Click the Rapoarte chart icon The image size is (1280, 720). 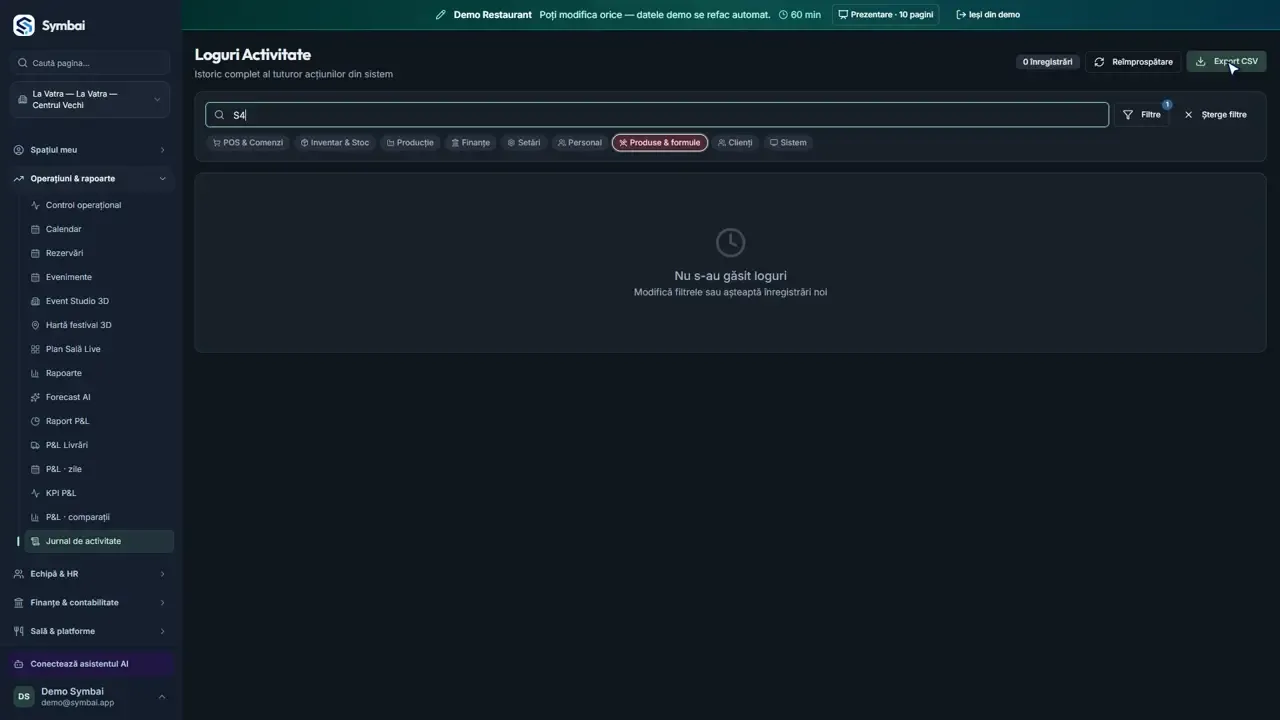(x=36, y=373)
